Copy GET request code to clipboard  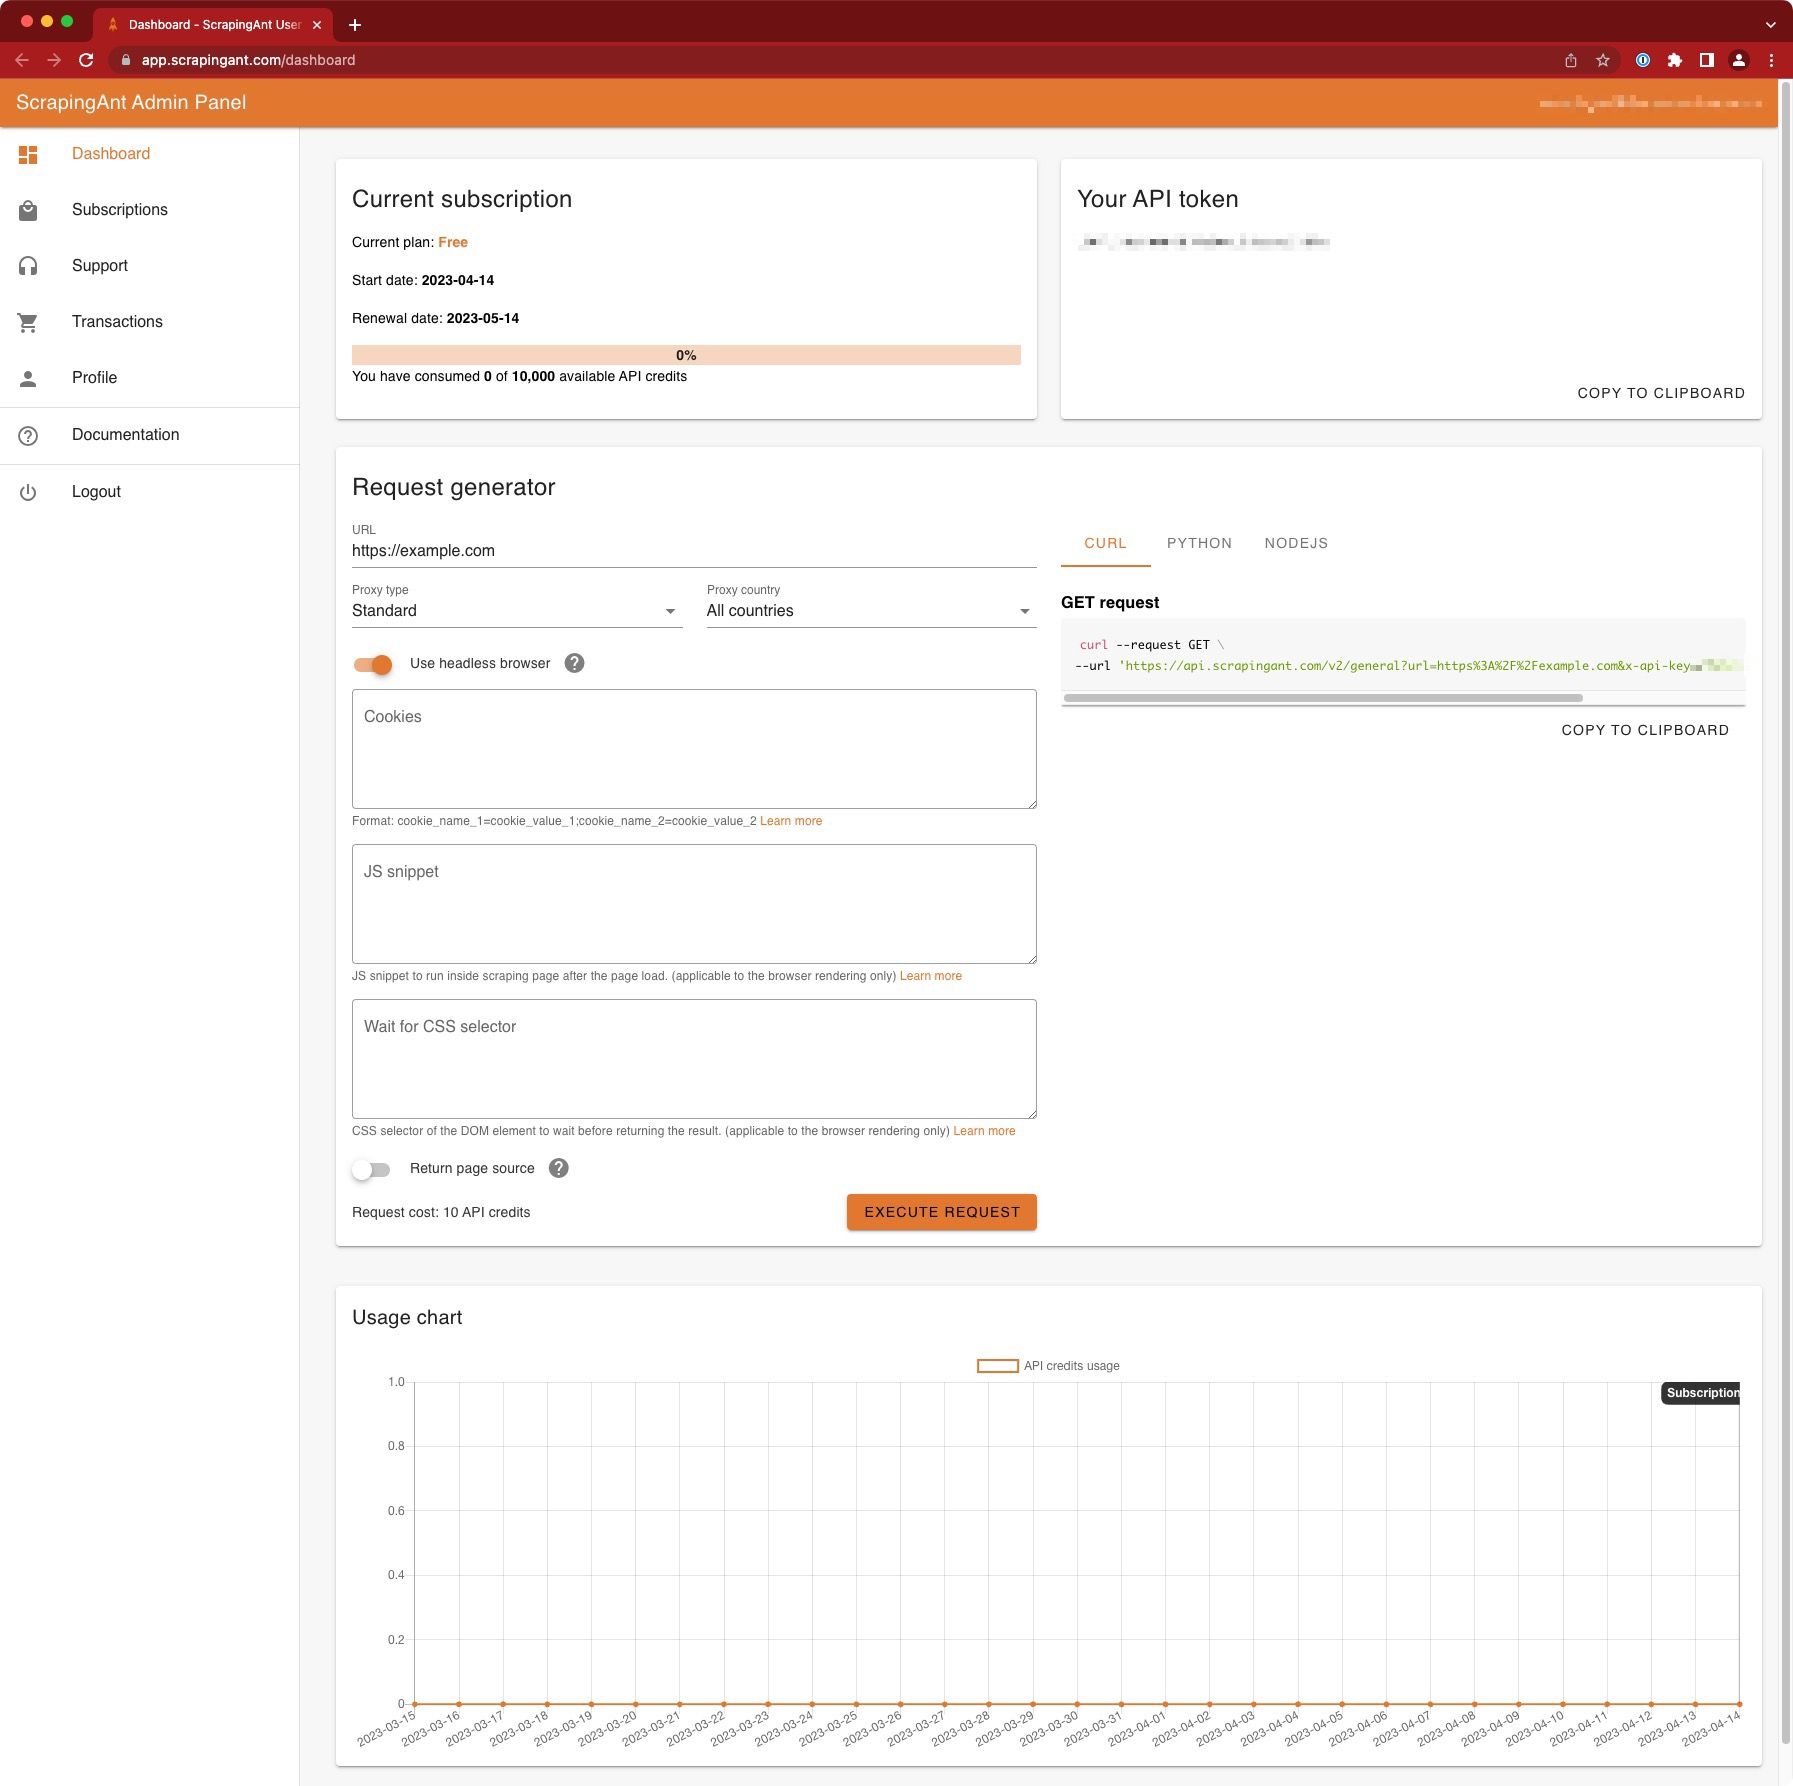tap(1645, 730)
